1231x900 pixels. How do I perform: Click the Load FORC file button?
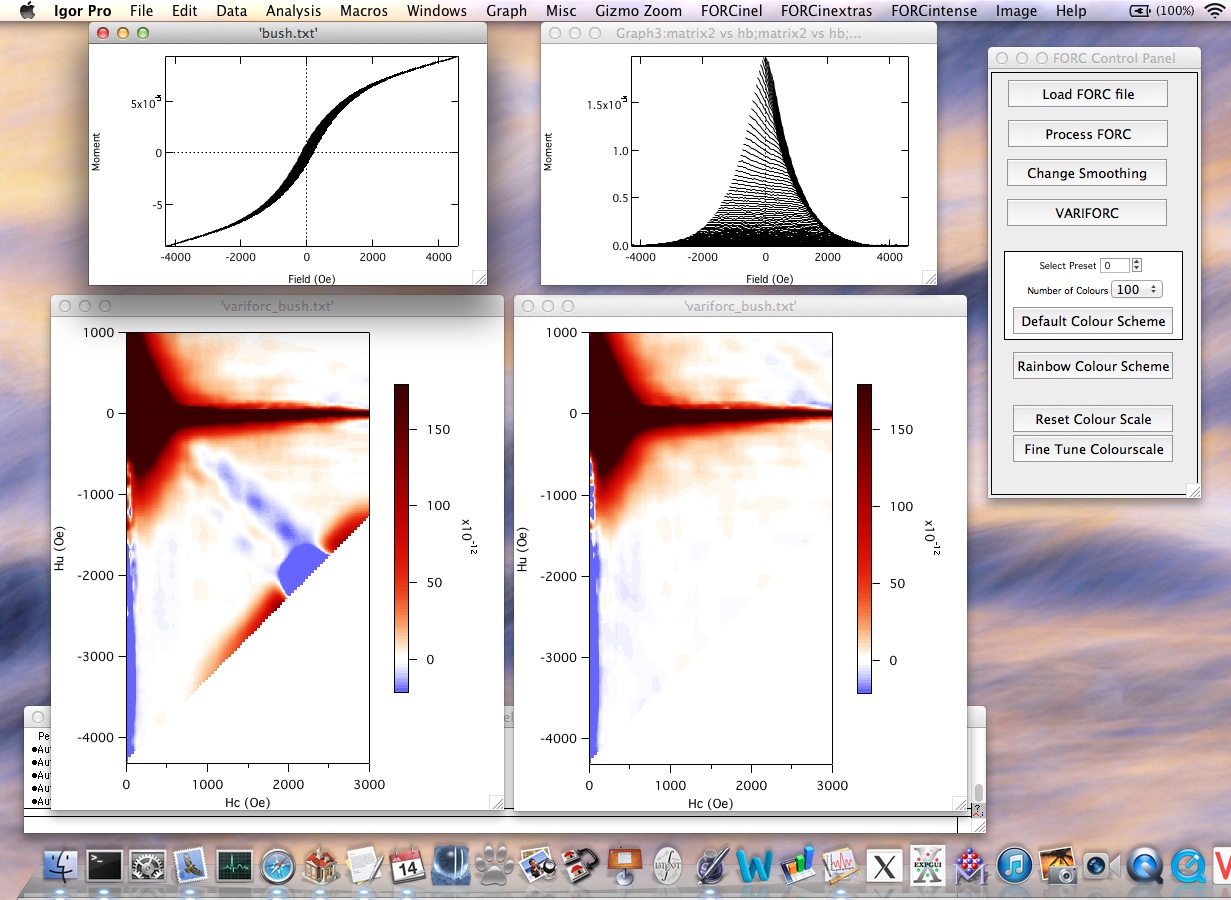1087,94
